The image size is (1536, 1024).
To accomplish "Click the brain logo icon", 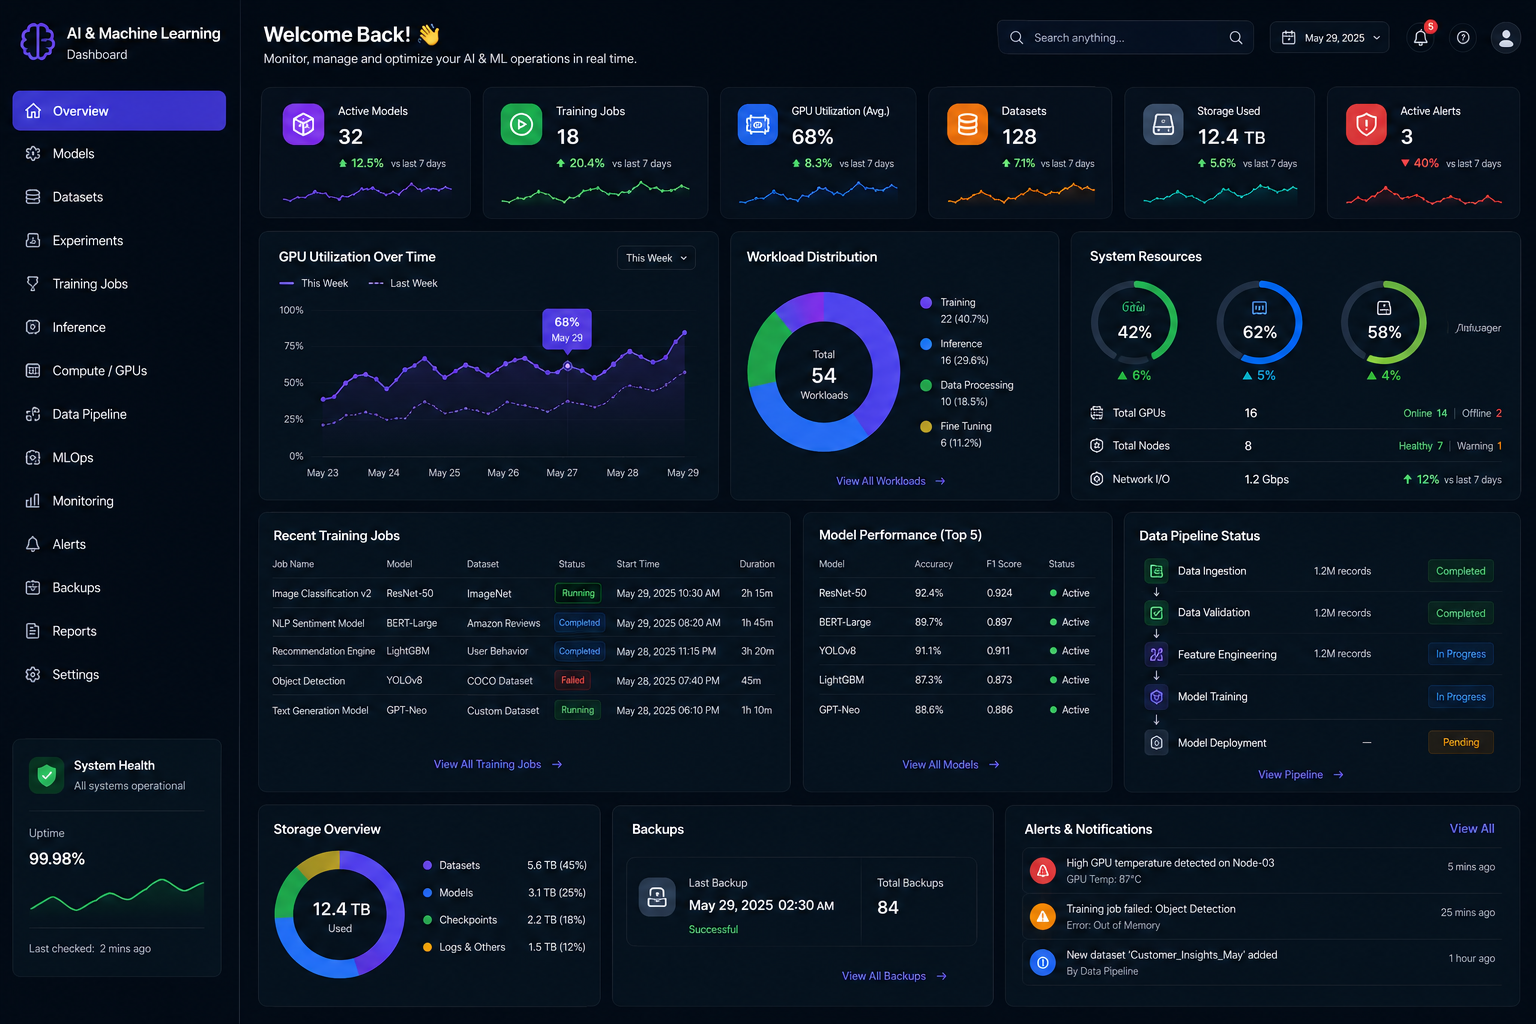I will click(38, 42).
